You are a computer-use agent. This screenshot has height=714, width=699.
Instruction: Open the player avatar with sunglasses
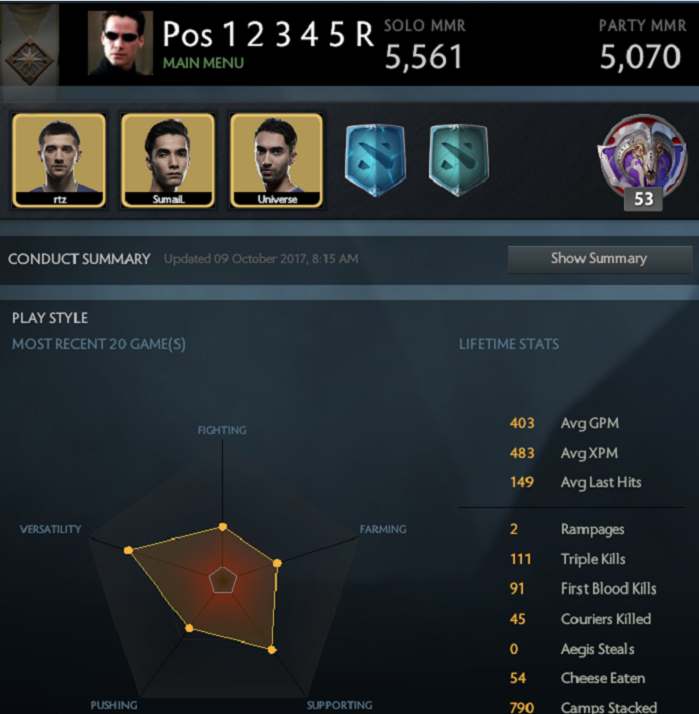coord(120,42)
